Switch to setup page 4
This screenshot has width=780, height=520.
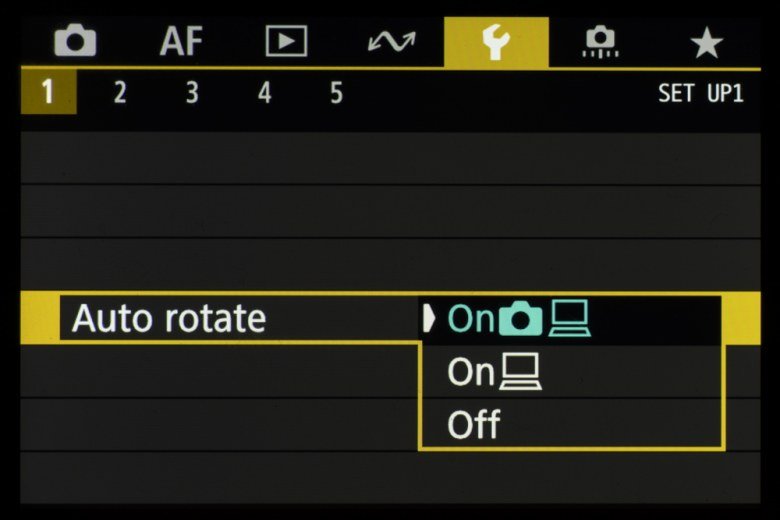264,94
